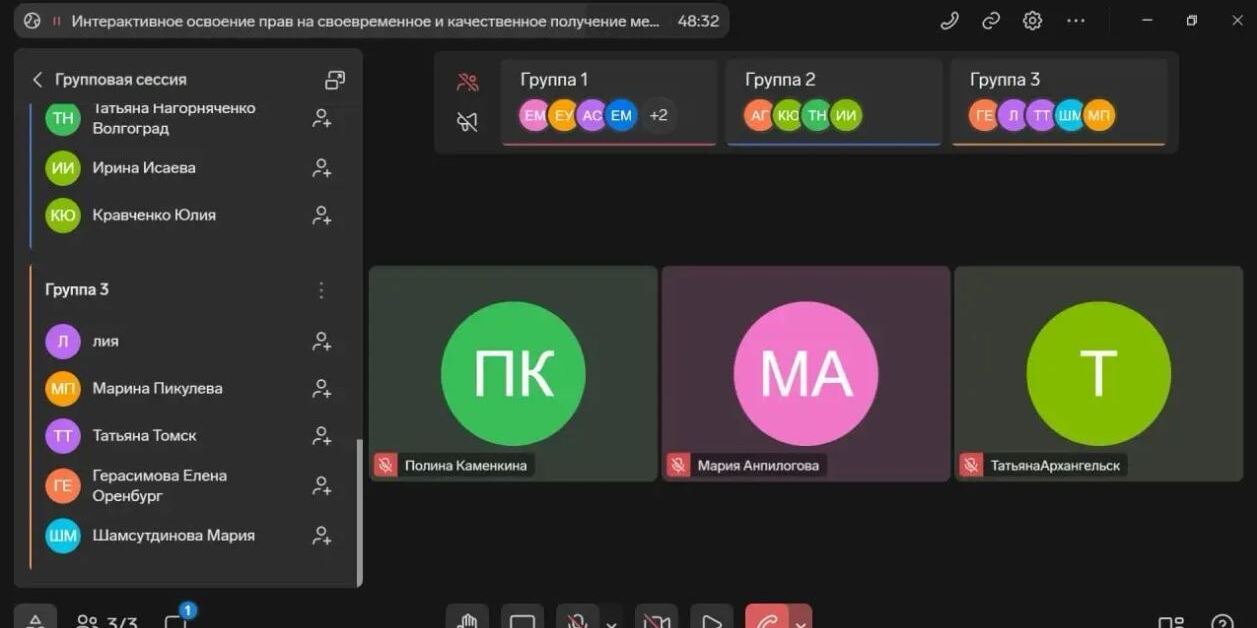Go back from Групповая сессия panel
Viewport: 1257px width, 628px height.
coord(38,80)
